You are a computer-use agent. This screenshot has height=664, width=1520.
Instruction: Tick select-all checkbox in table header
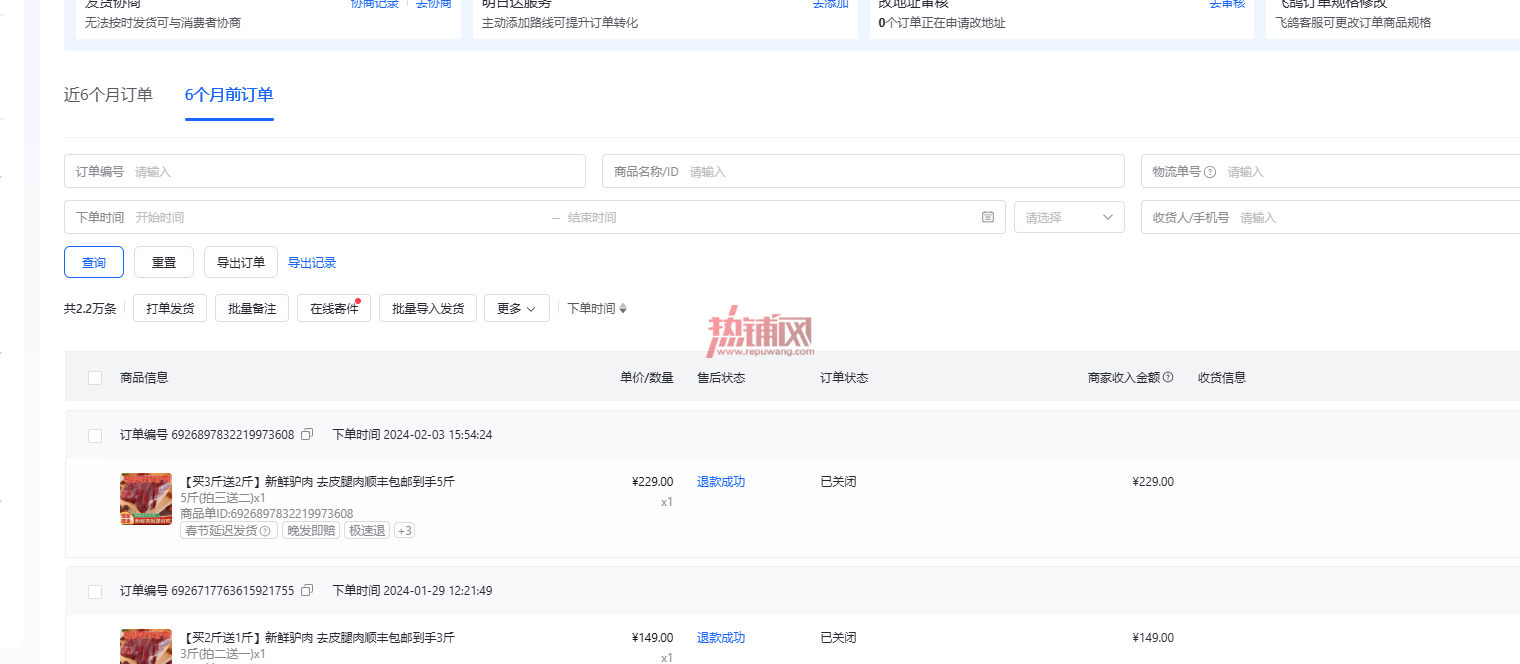(95, 378)
